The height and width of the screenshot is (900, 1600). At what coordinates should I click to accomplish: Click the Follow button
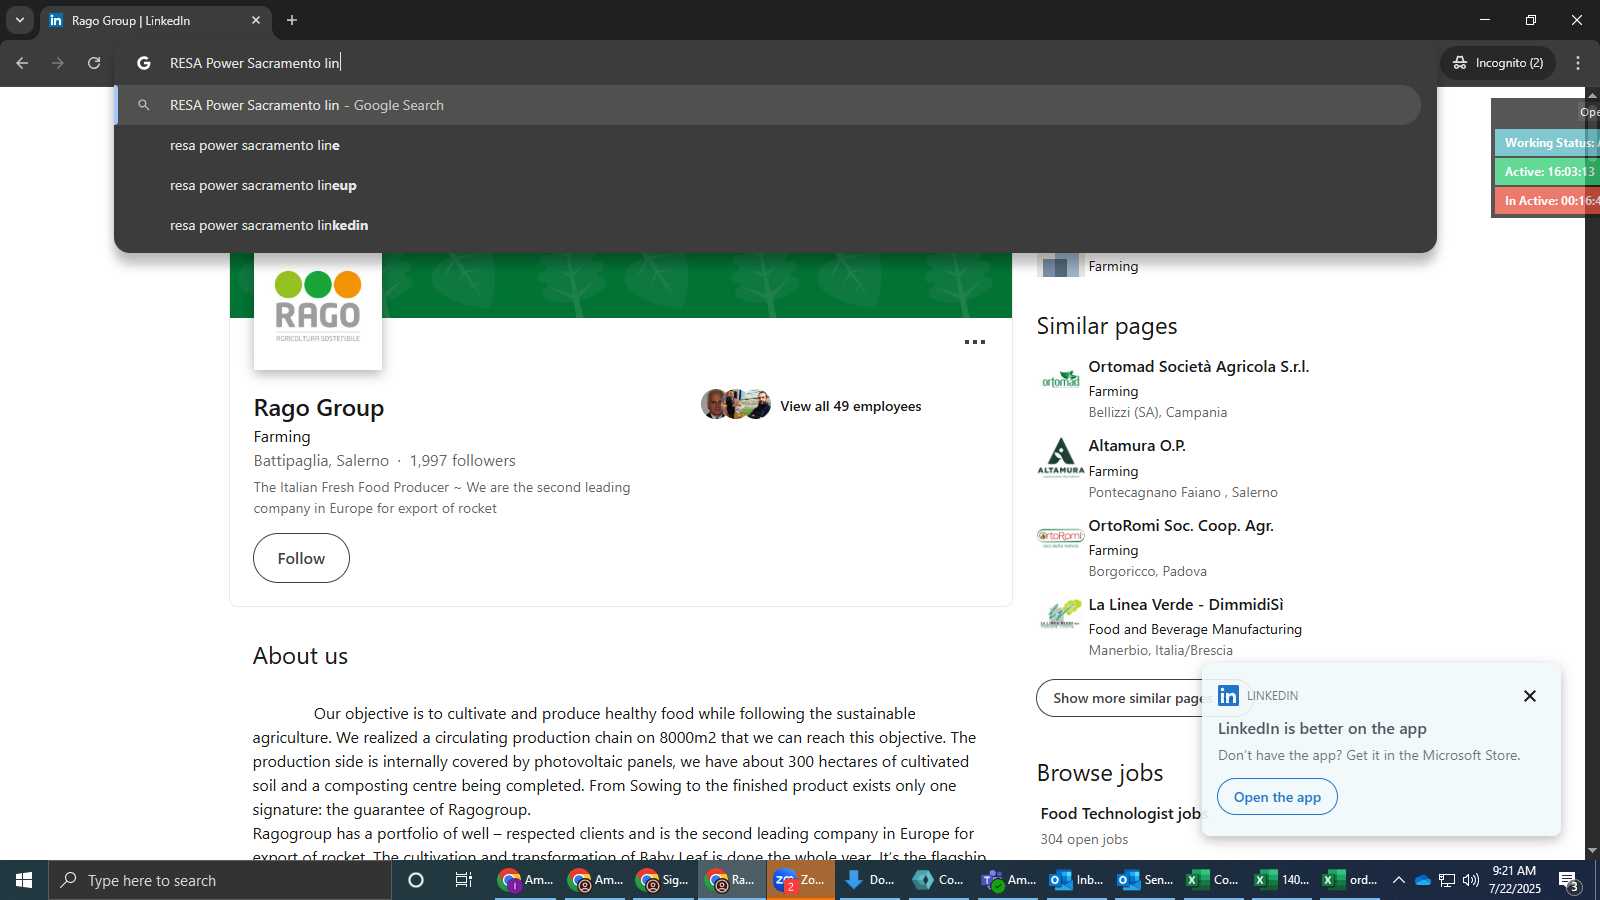point(301,558)
